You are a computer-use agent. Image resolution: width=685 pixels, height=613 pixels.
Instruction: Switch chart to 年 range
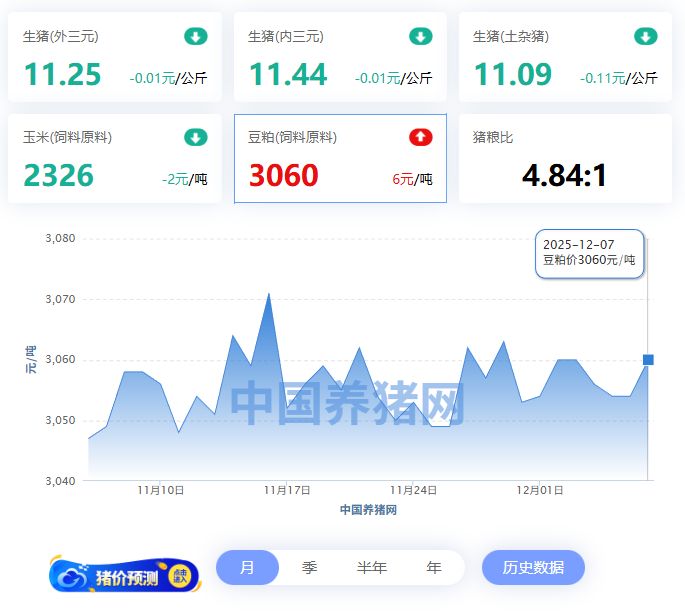point(433,568)
